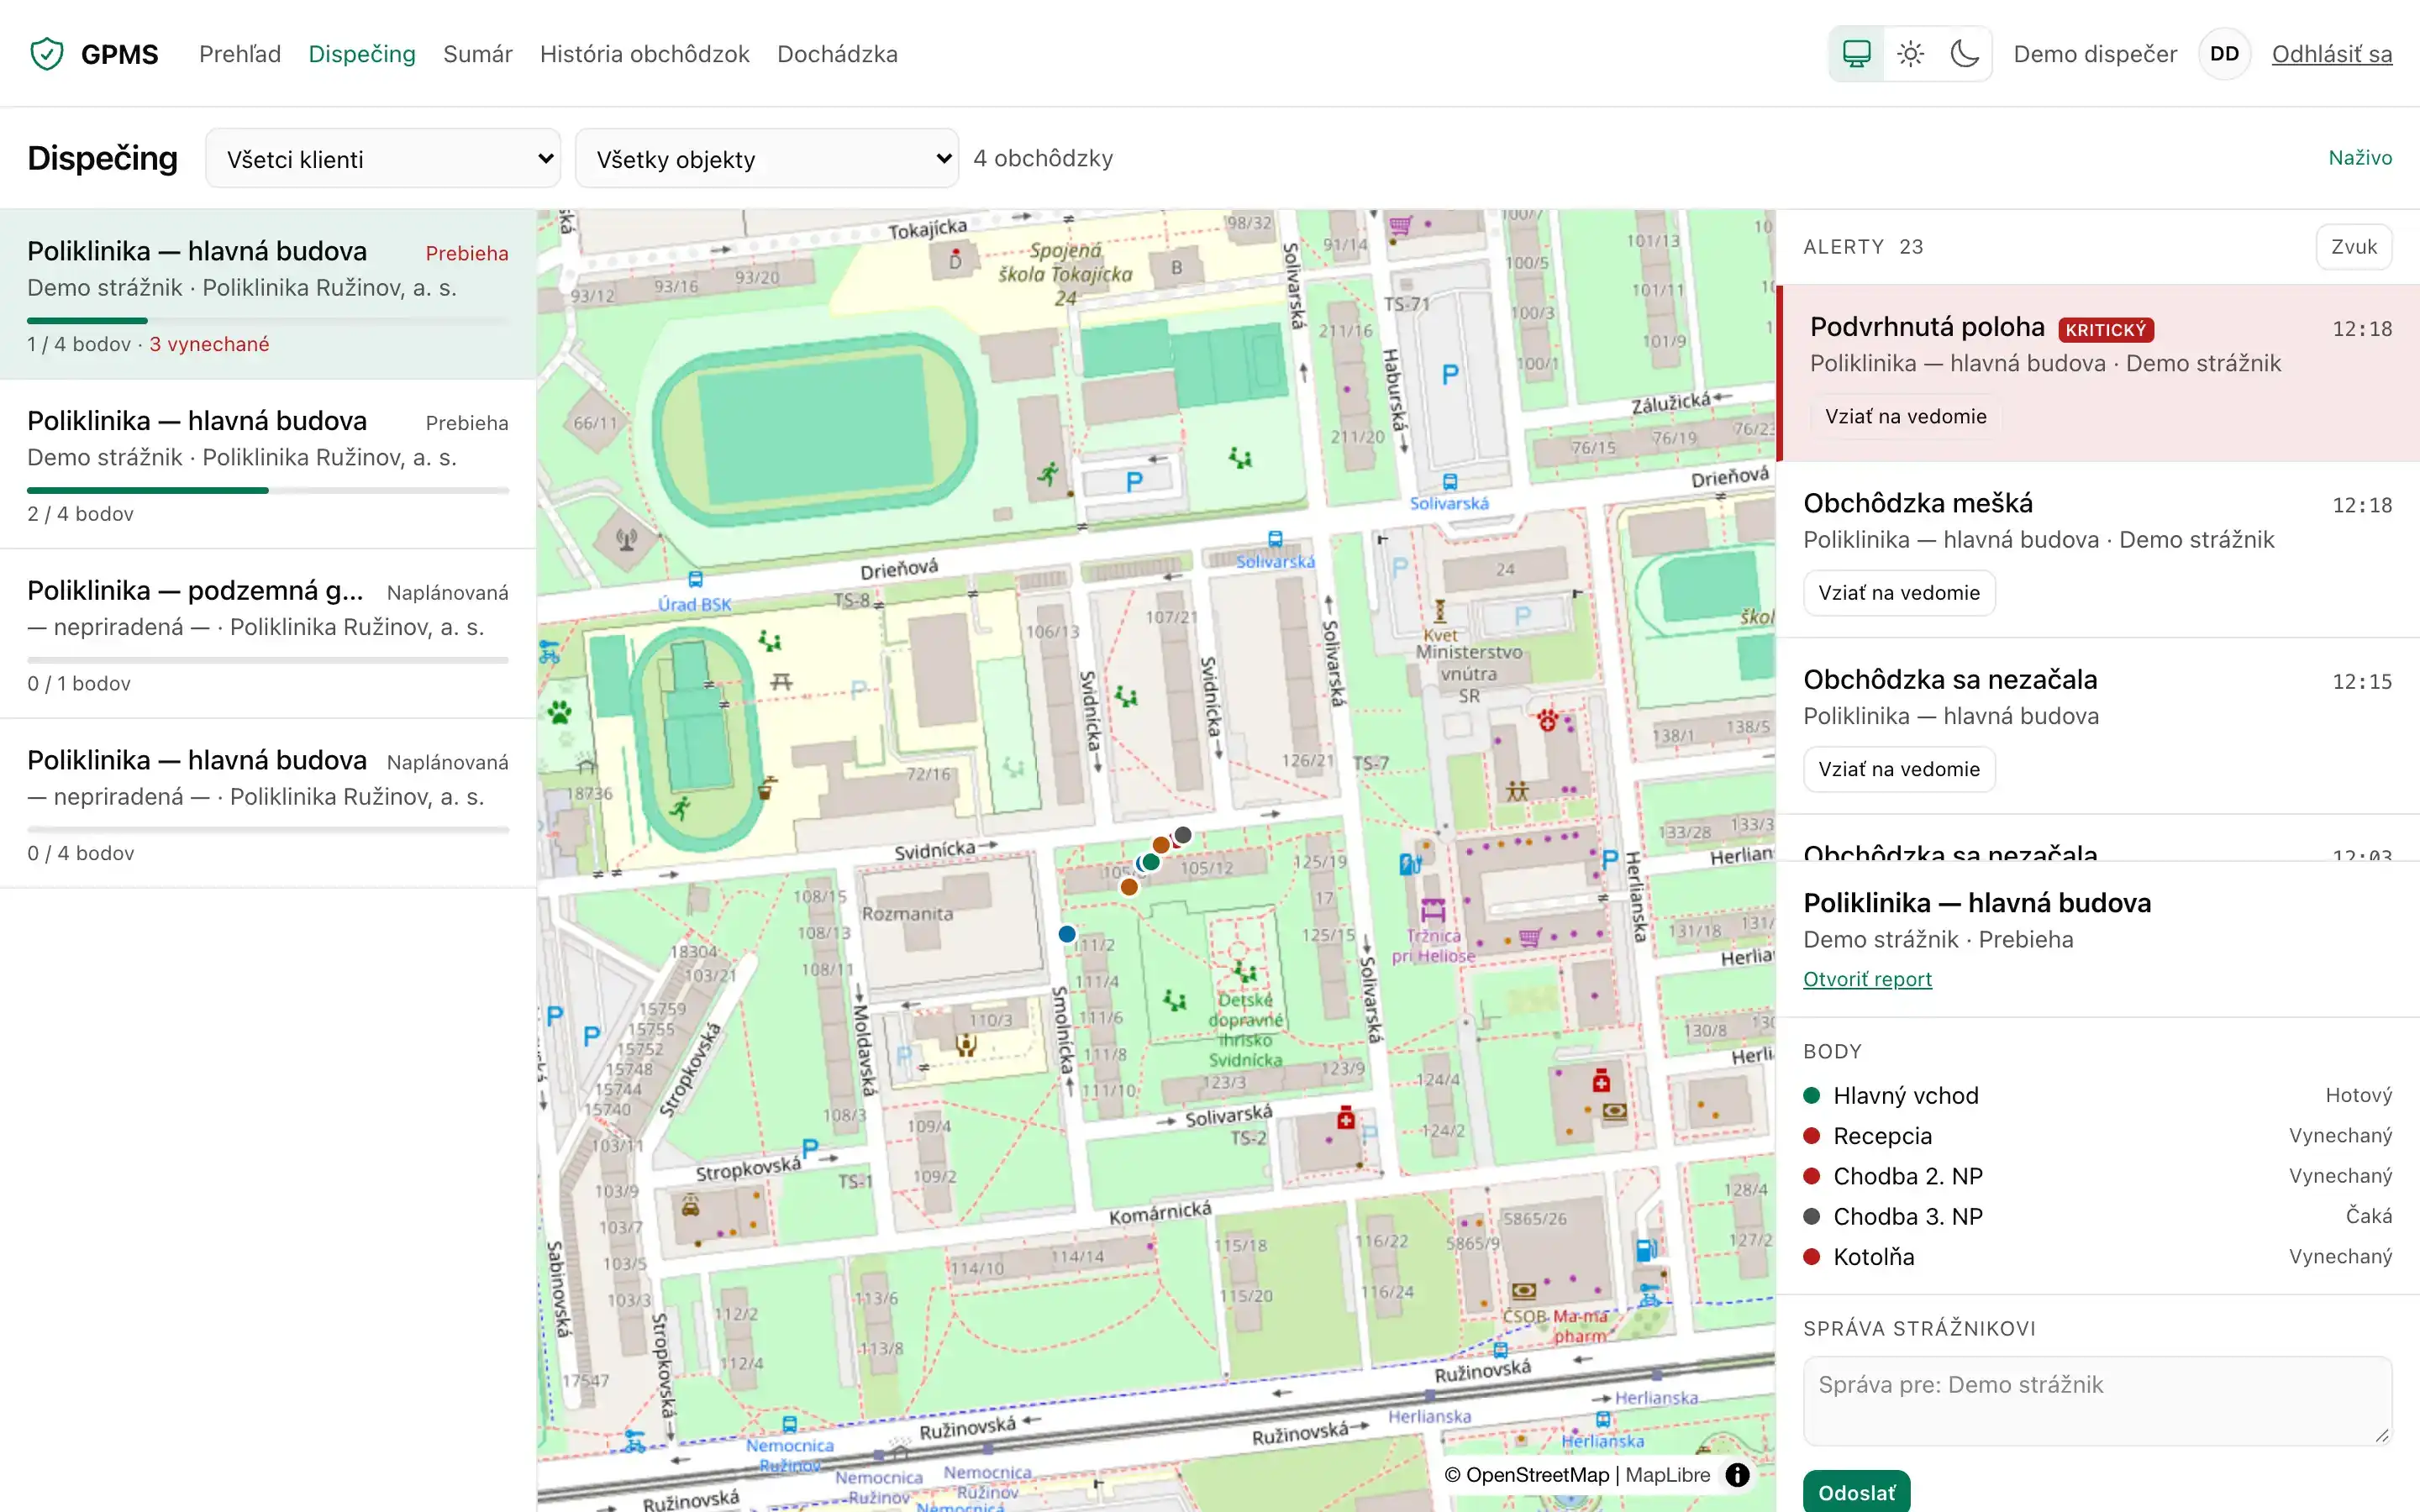This screenshot has height=1512, width=2420.
Task: Click the Kotolňa checkpoint row
Action: tap(2097, 1257)
